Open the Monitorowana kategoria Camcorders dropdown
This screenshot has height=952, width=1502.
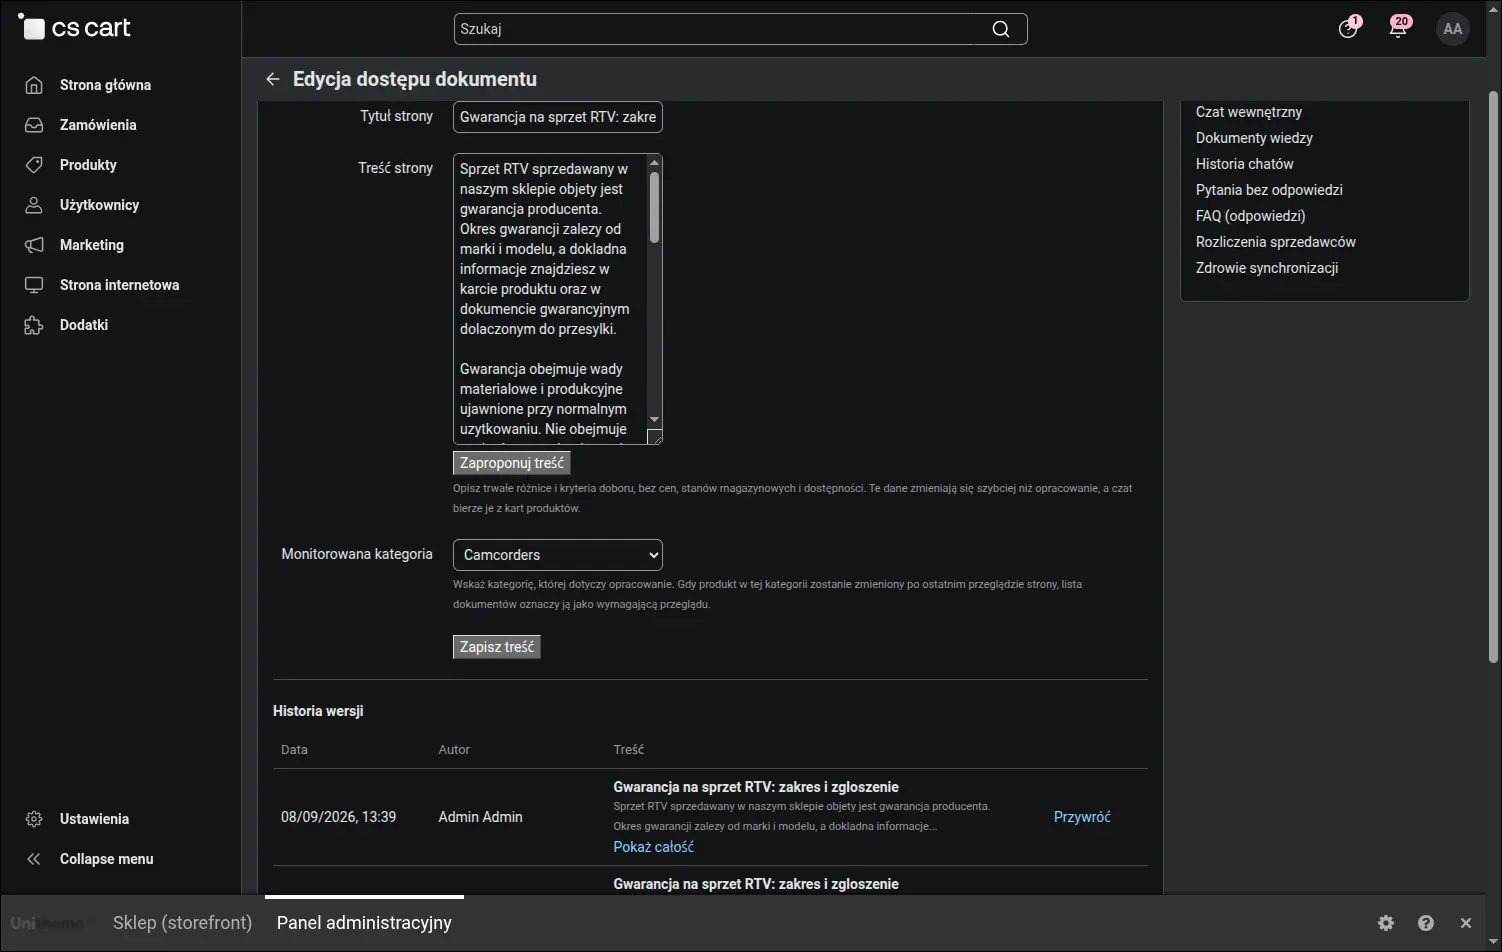(x=558, y=555)
